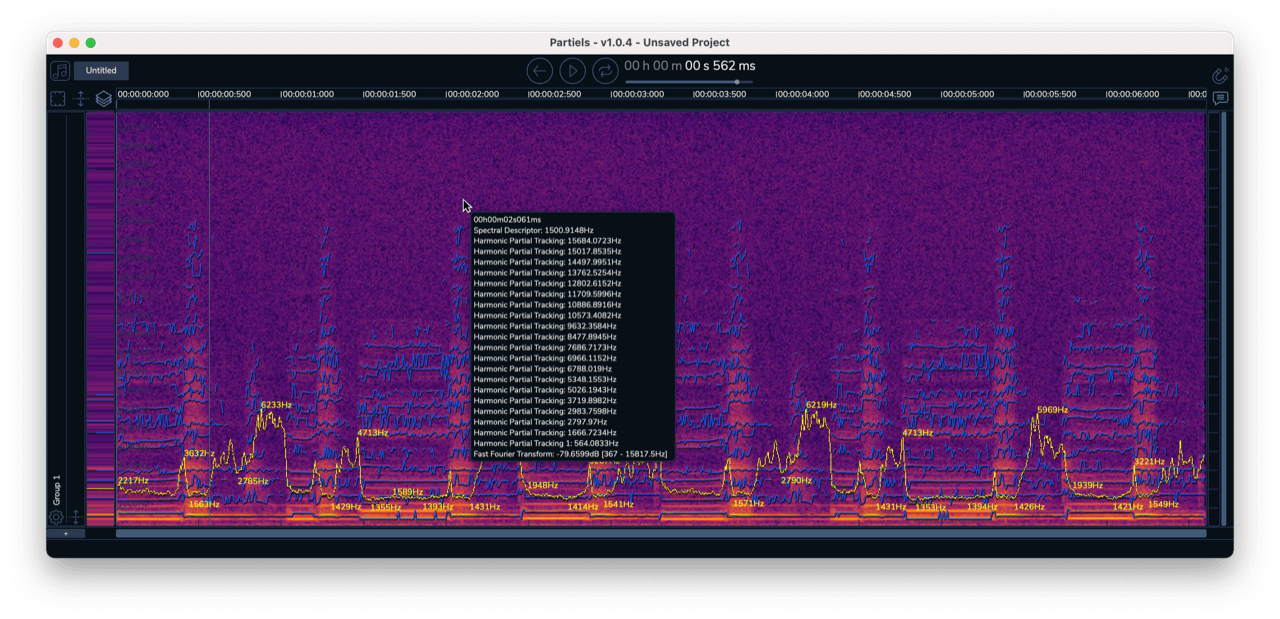This screenshot has width=1280, height=619.
Task: Click the horizontal scrollbar at the bottom
Action: pyautogui.click(x=660, y=534)
